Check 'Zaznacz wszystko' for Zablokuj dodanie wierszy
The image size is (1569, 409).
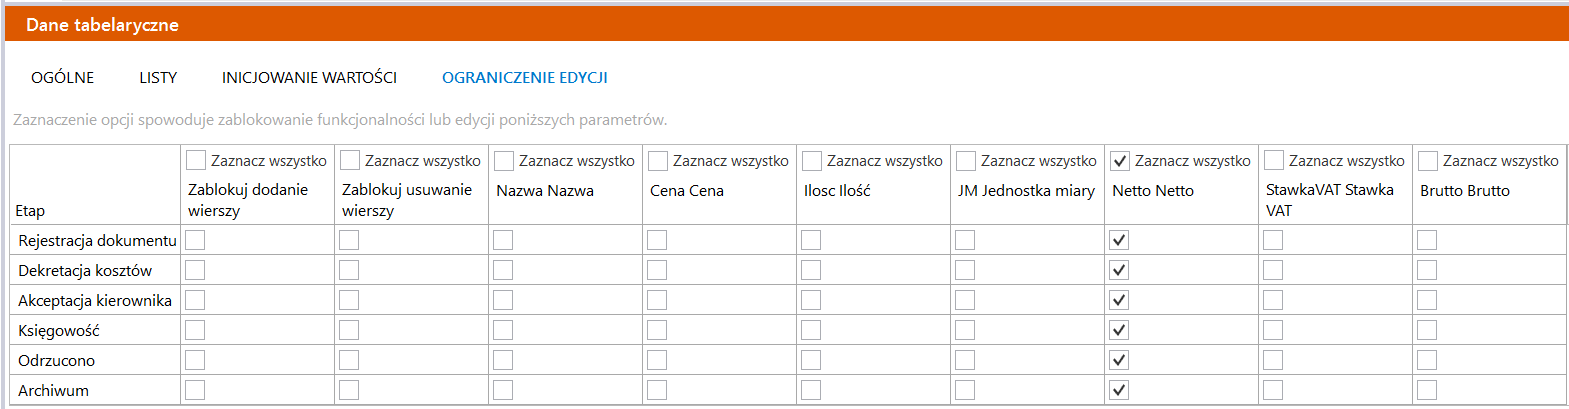(x=196, y=160)
